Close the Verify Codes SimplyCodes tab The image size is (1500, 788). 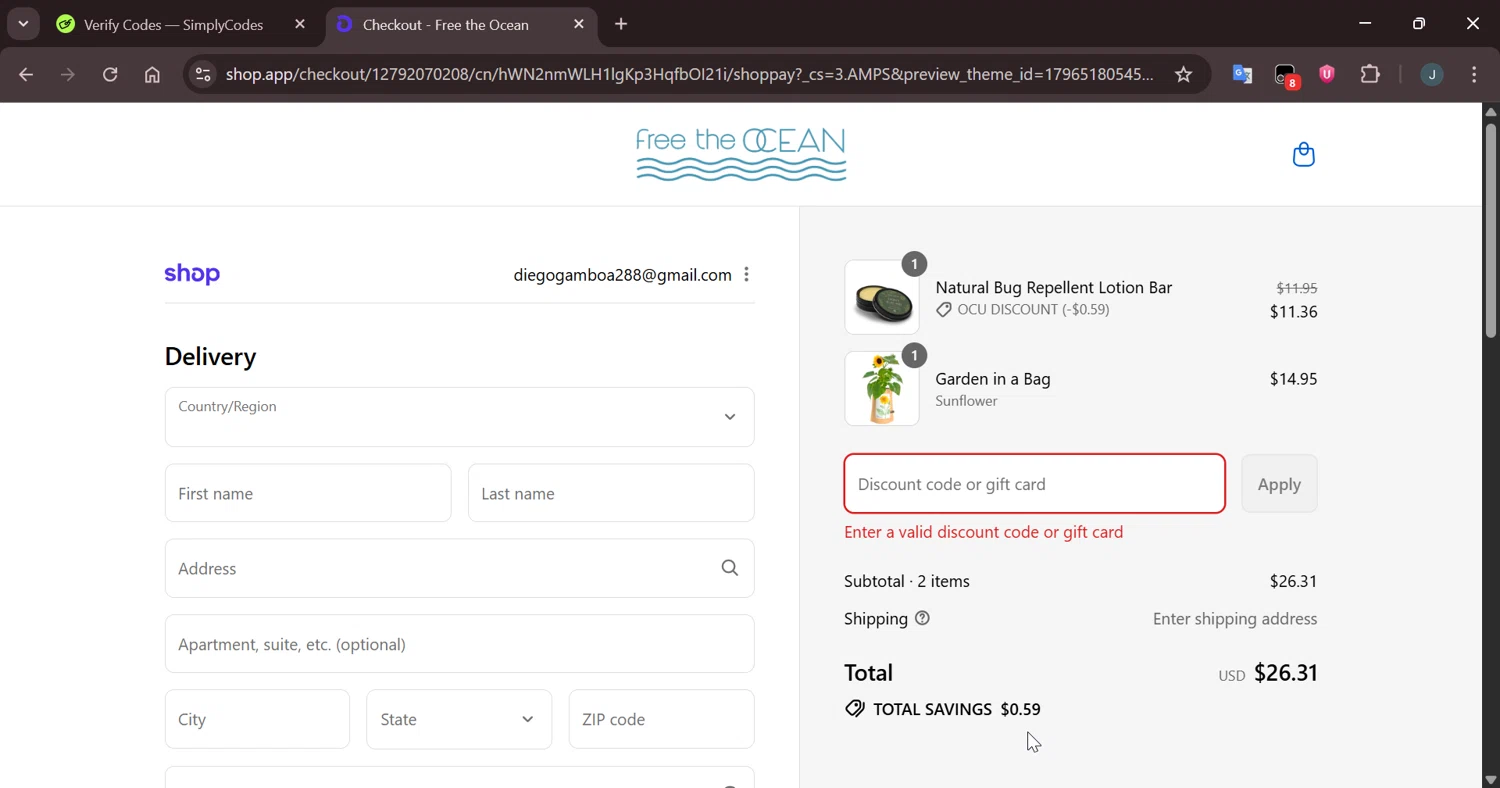pyautogui.click(x=300, y=24)
